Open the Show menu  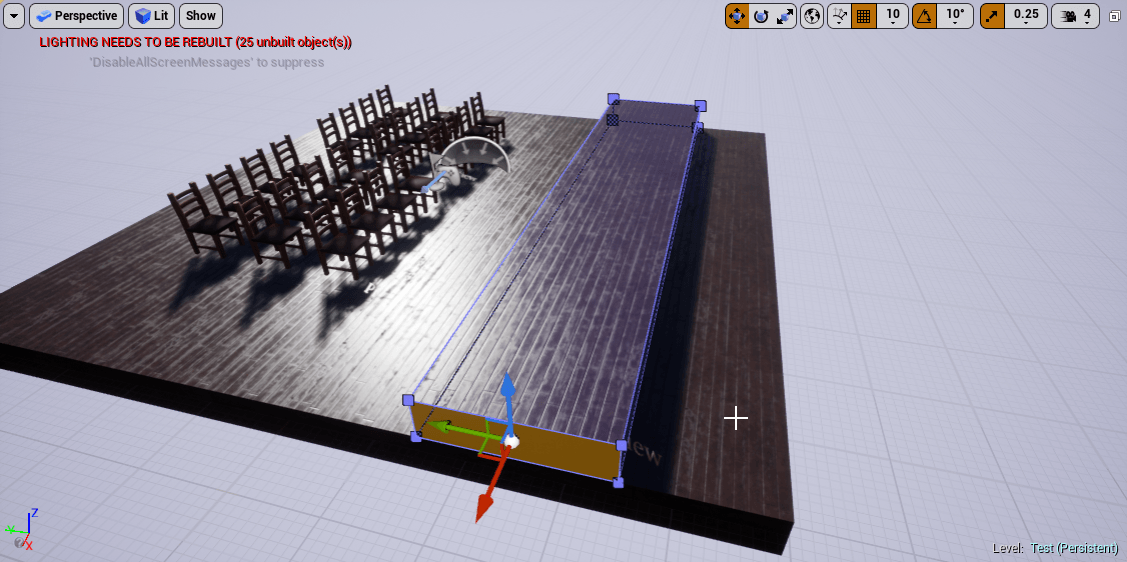pos(201,16)
